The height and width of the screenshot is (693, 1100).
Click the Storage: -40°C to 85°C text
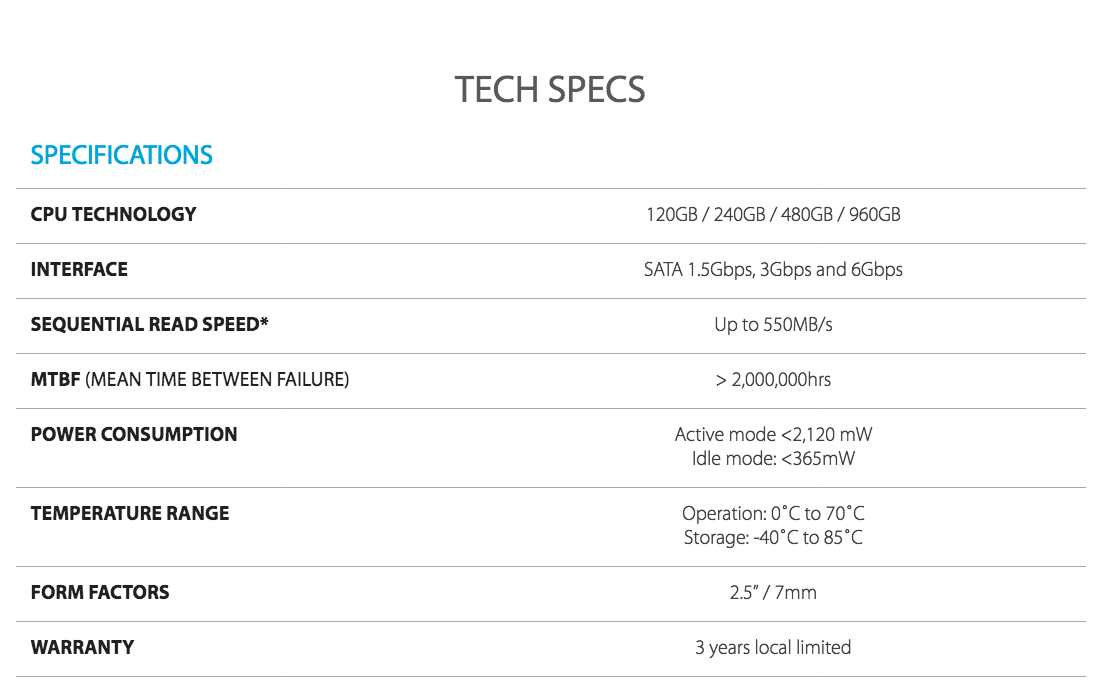click(773, 537)
